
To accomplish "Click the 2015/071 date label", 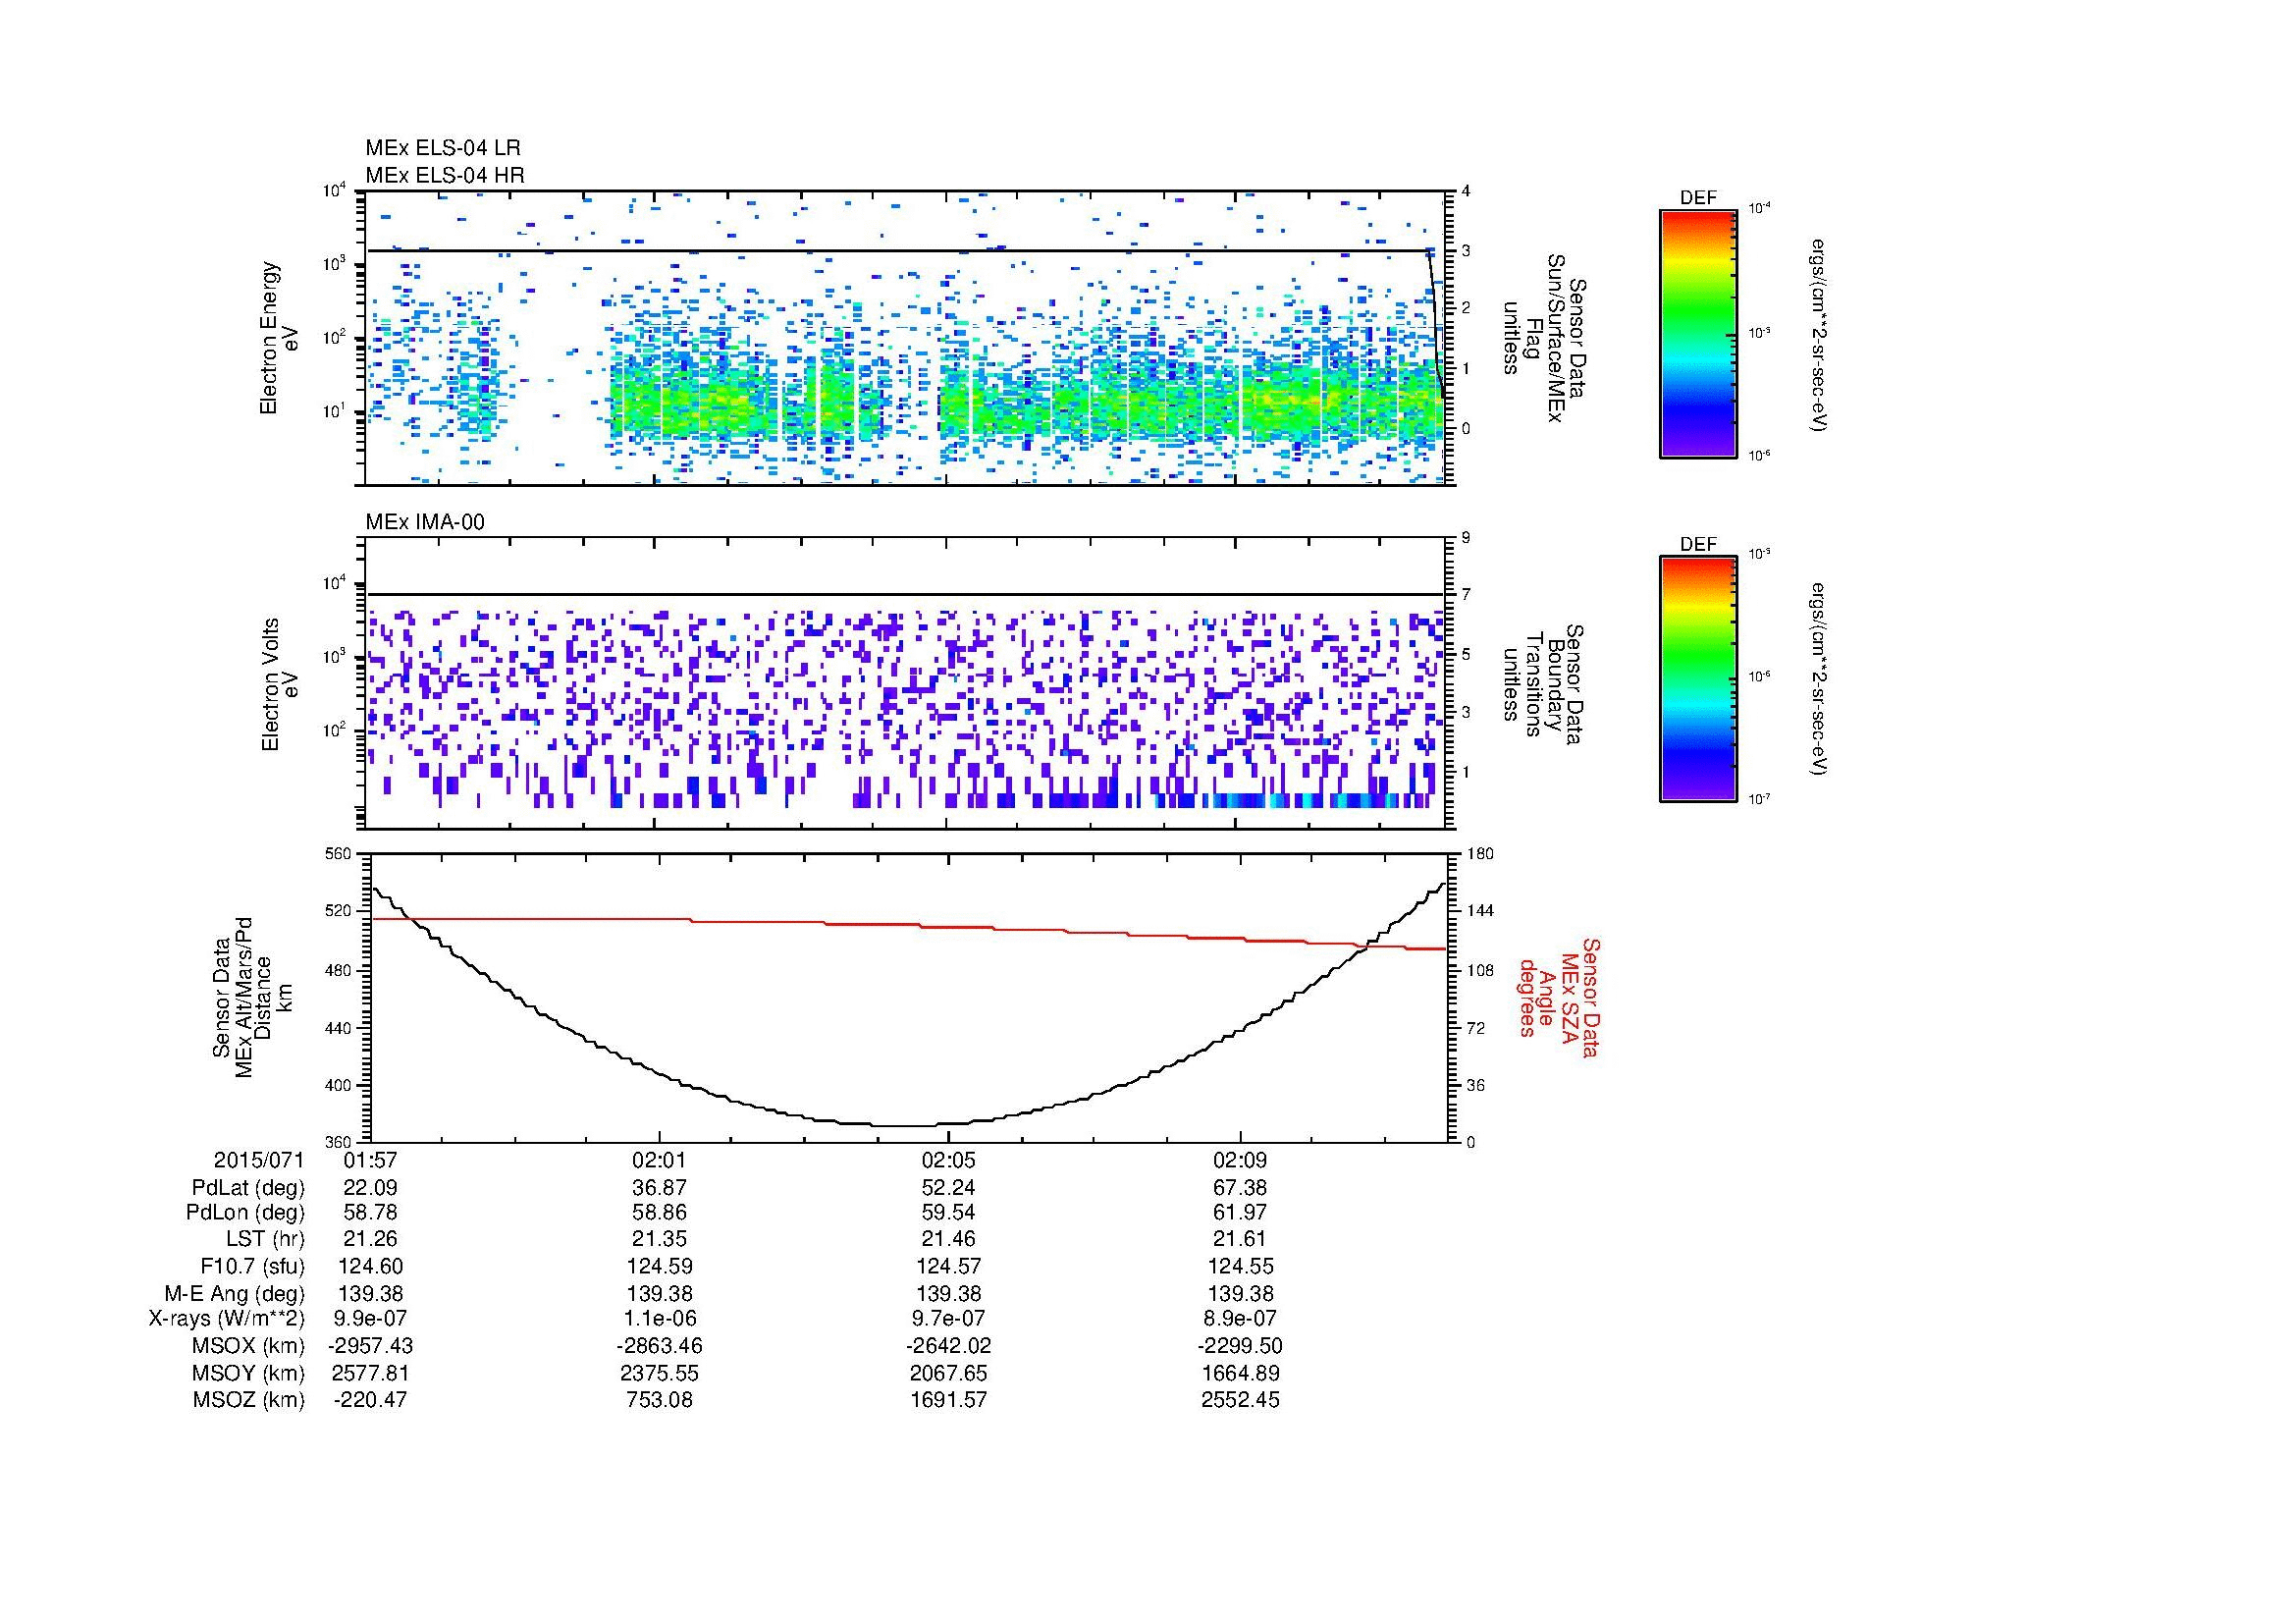I will [258, 1160].
